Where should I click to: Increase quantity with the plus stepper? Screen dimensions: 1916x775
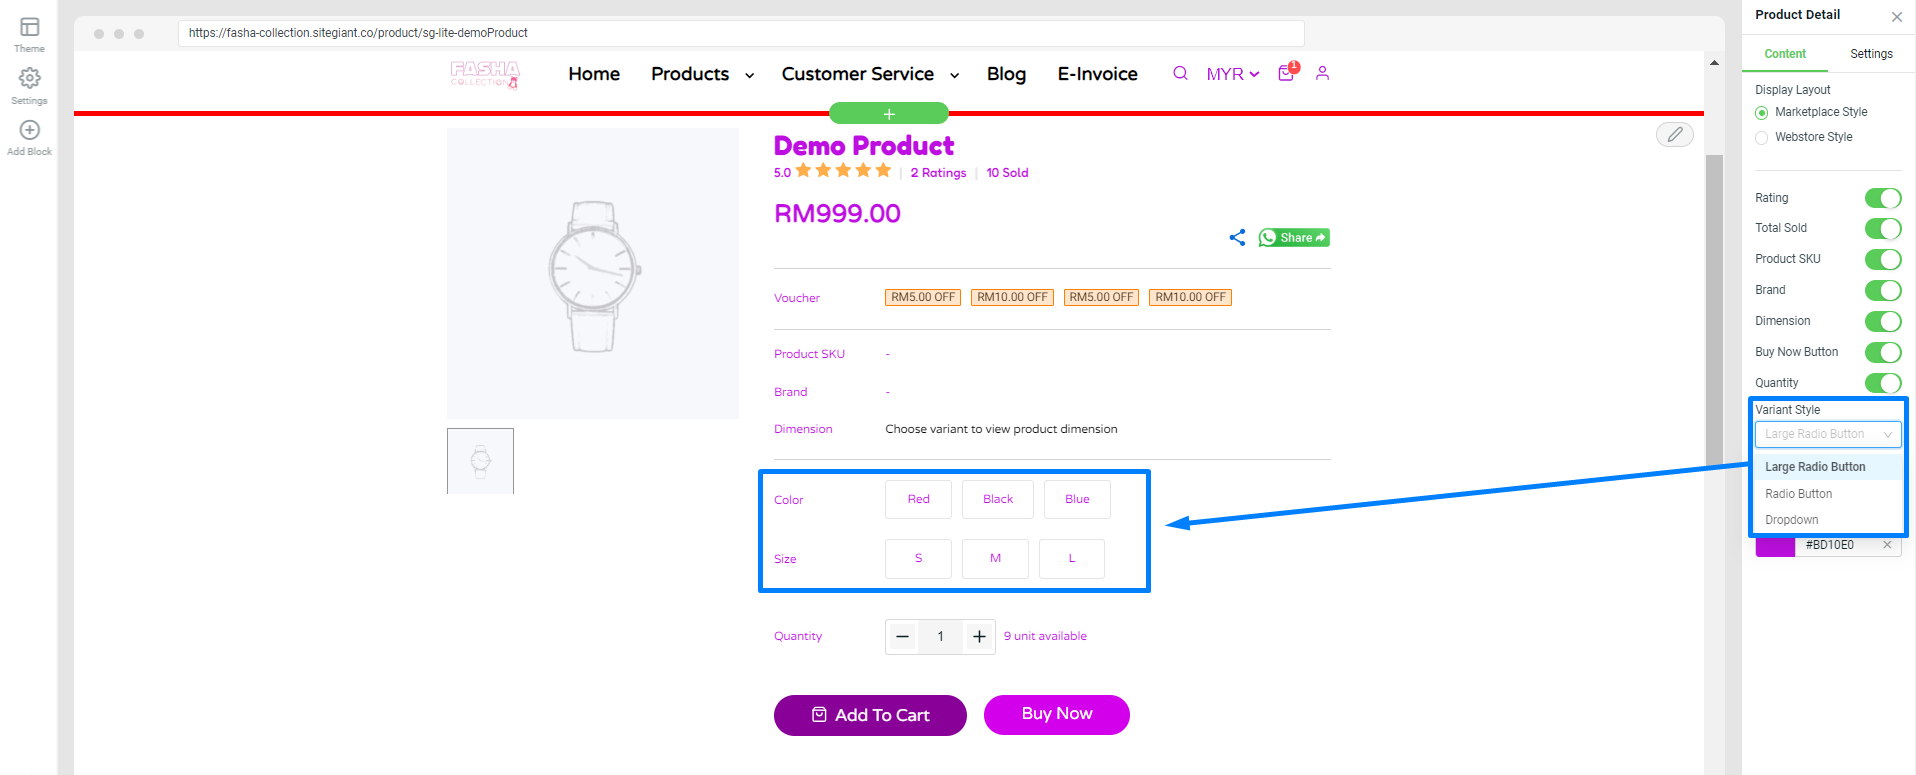[979, 636]
